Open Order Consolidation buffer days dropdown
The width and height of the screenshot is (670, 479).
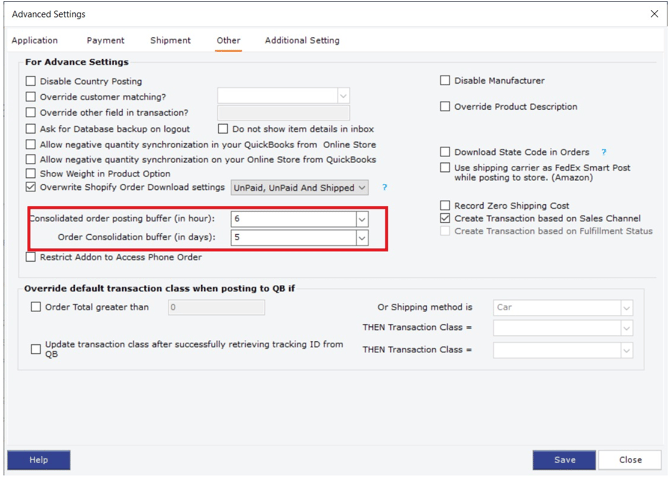(x=361, y=238)
